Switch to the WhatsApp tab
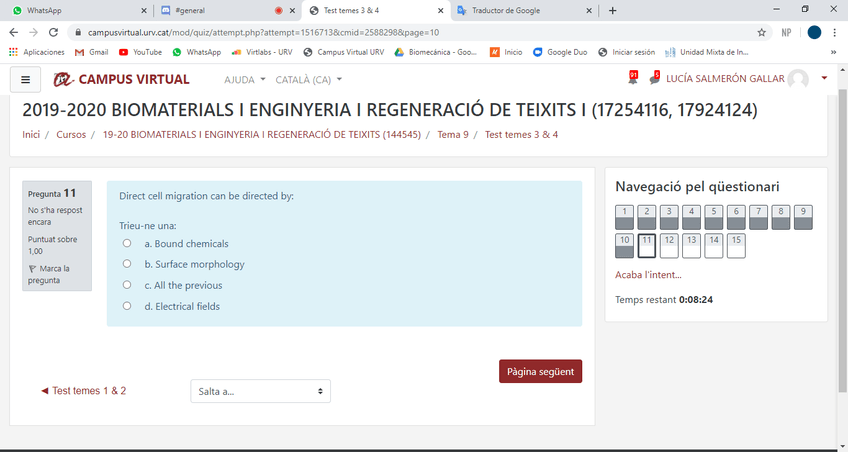848x452 pixels. point(76,10)
